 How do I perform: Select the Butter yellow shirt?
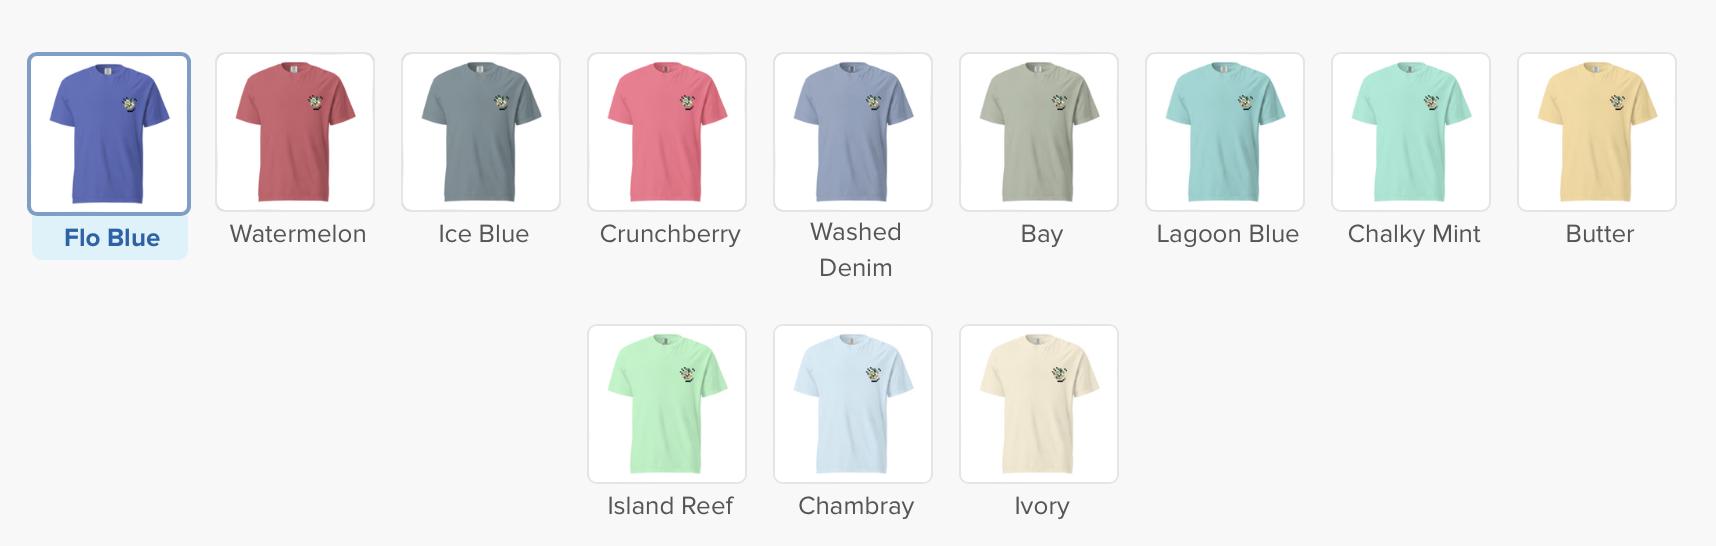pyautogui.click(x=1597, y=132)
